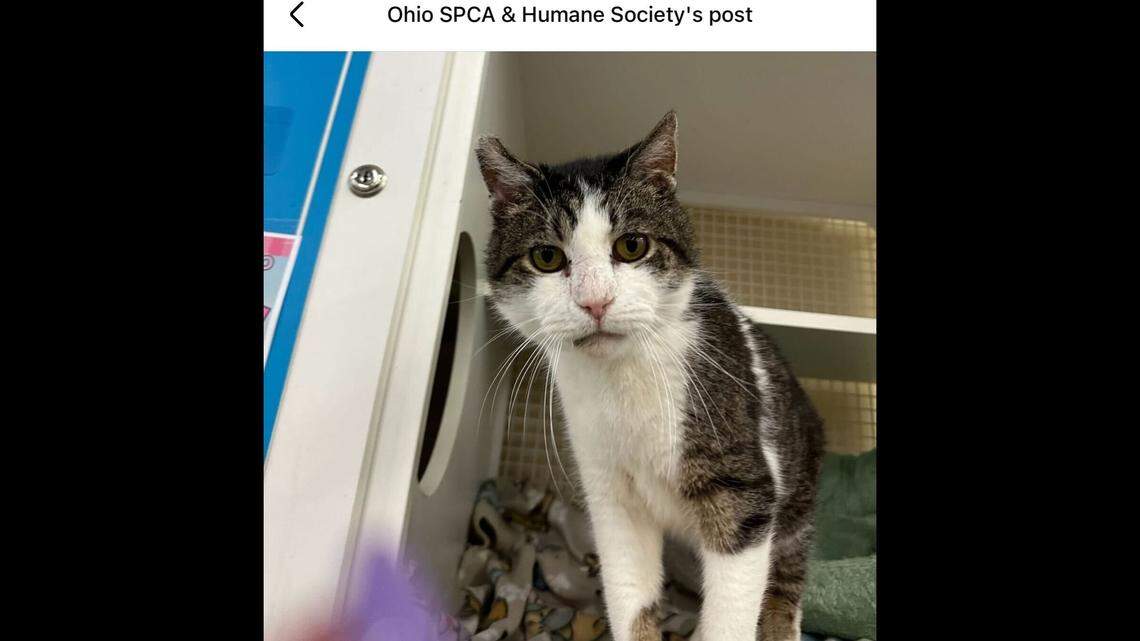Click the cat's left ear
1140x641 pixels.
click(503, 169)
